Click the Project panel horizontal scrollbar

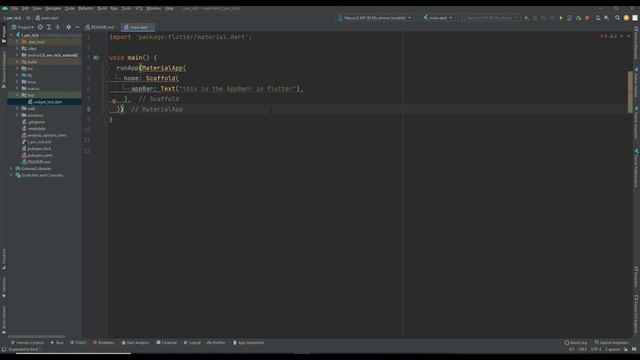pyautogui.click(x=36, y=337)
